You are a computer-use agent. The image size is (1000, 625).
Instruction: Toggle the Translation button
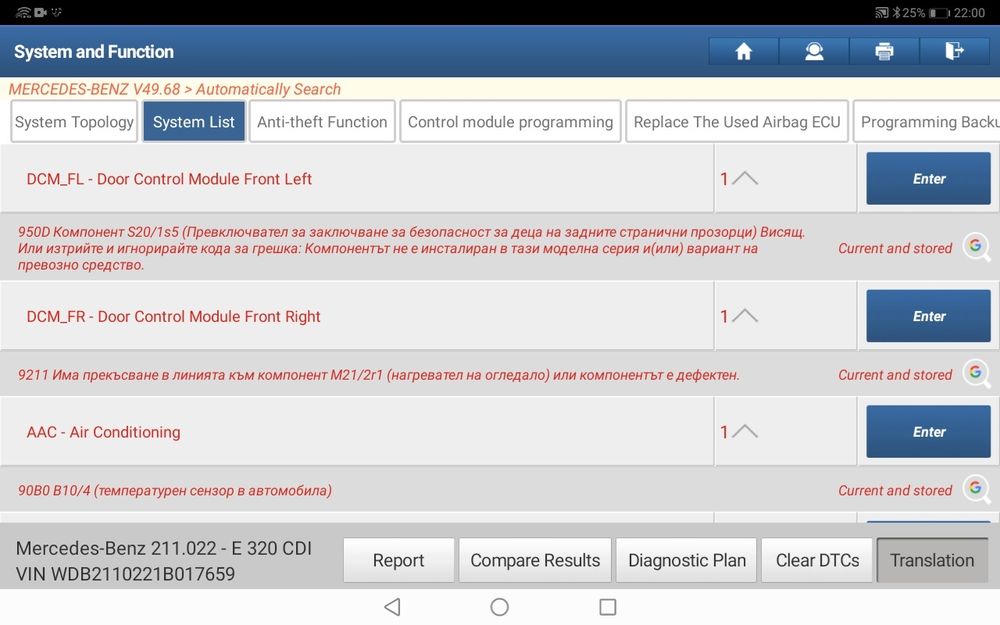pyautogui.click(x=931, y=560)
